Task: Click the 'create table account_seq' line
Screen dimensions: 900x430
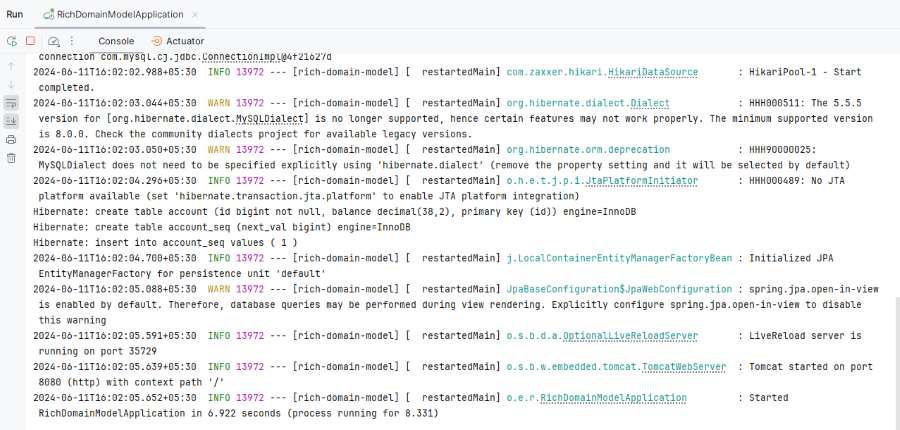Action: [x=222, y=227]
